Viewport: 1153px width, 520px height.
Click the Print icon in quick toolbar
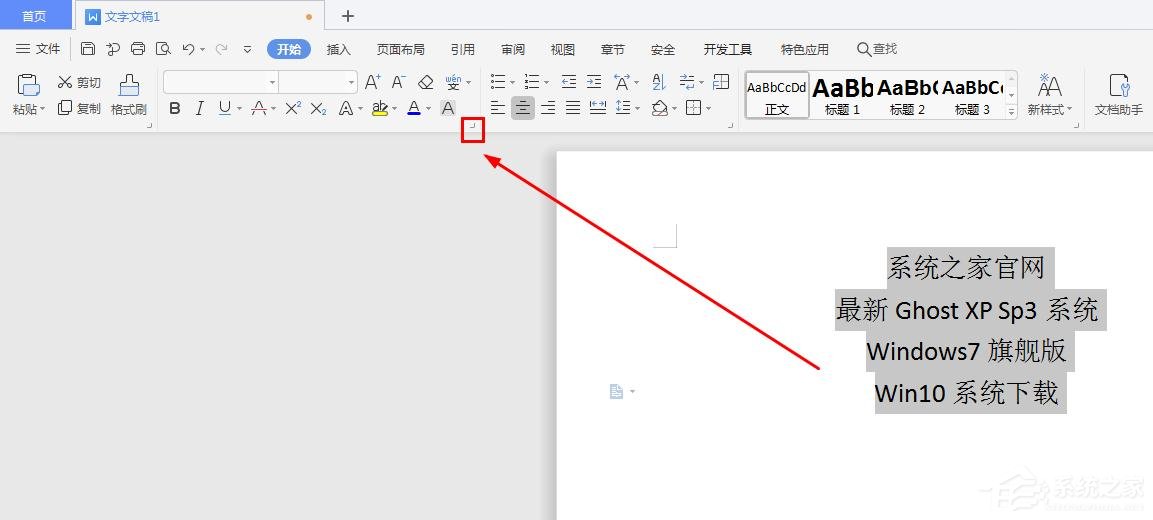pyautogui.click(x=138, y=49)
